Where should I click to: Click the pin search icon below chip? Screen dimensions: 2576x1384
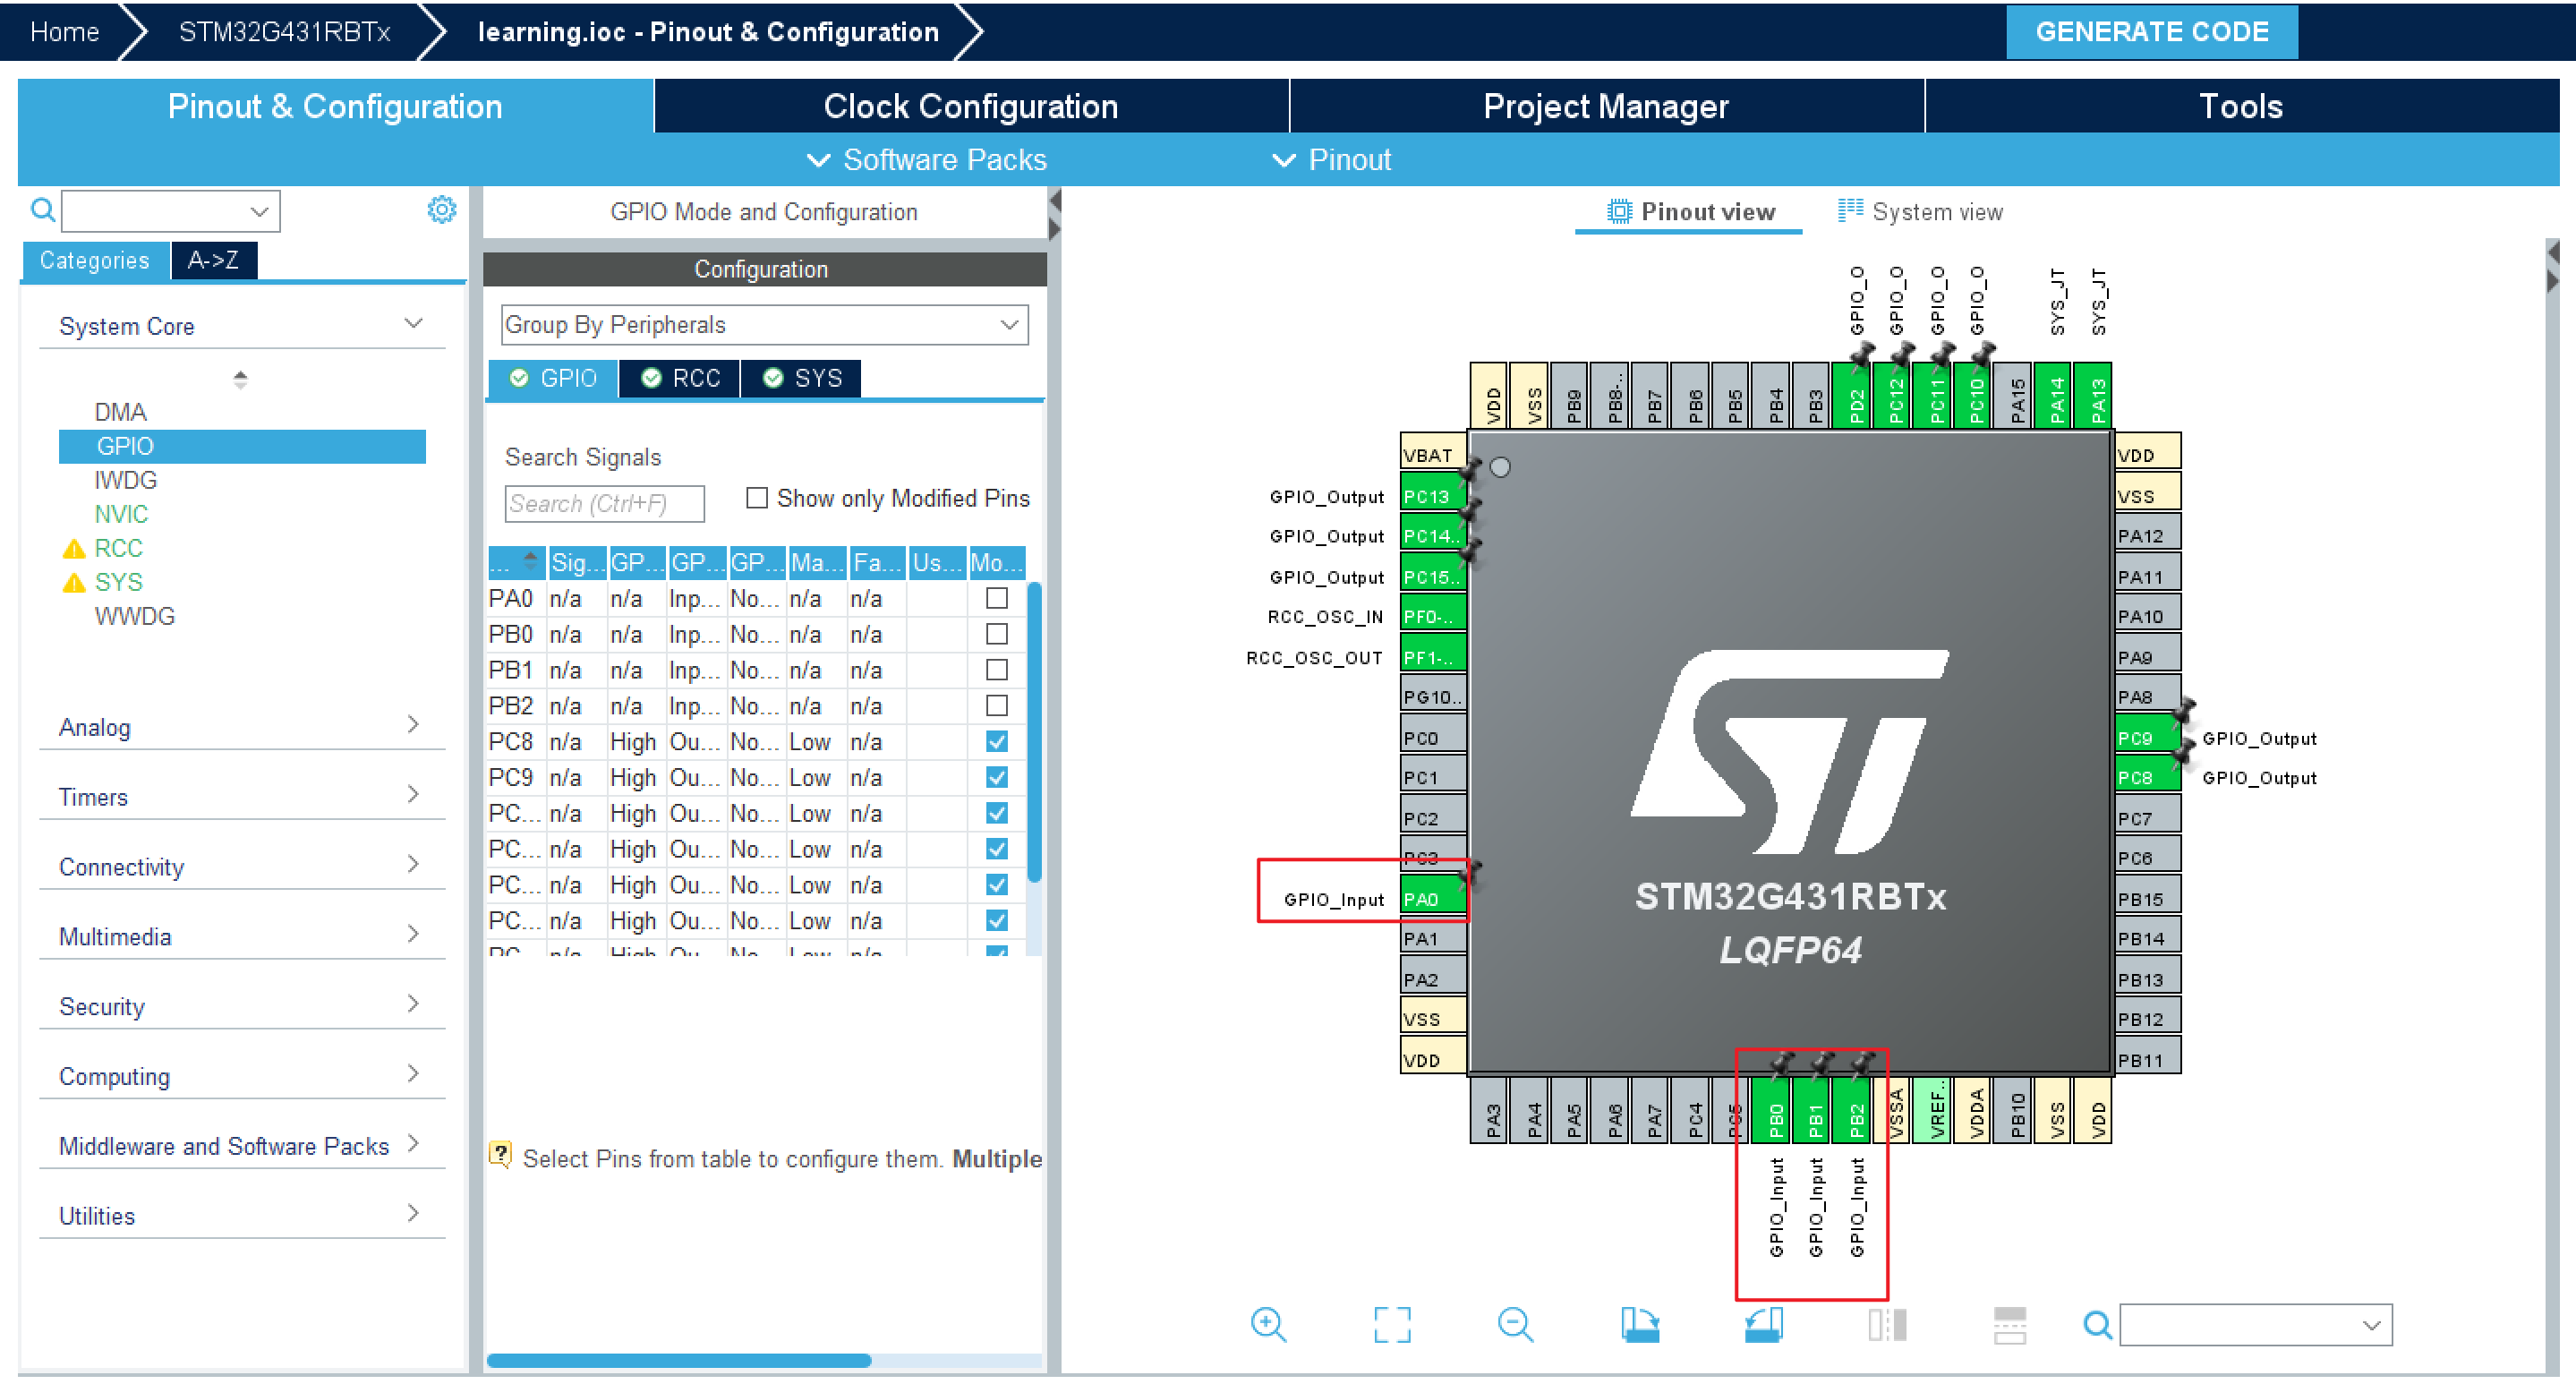(x=2097, y=1324)
